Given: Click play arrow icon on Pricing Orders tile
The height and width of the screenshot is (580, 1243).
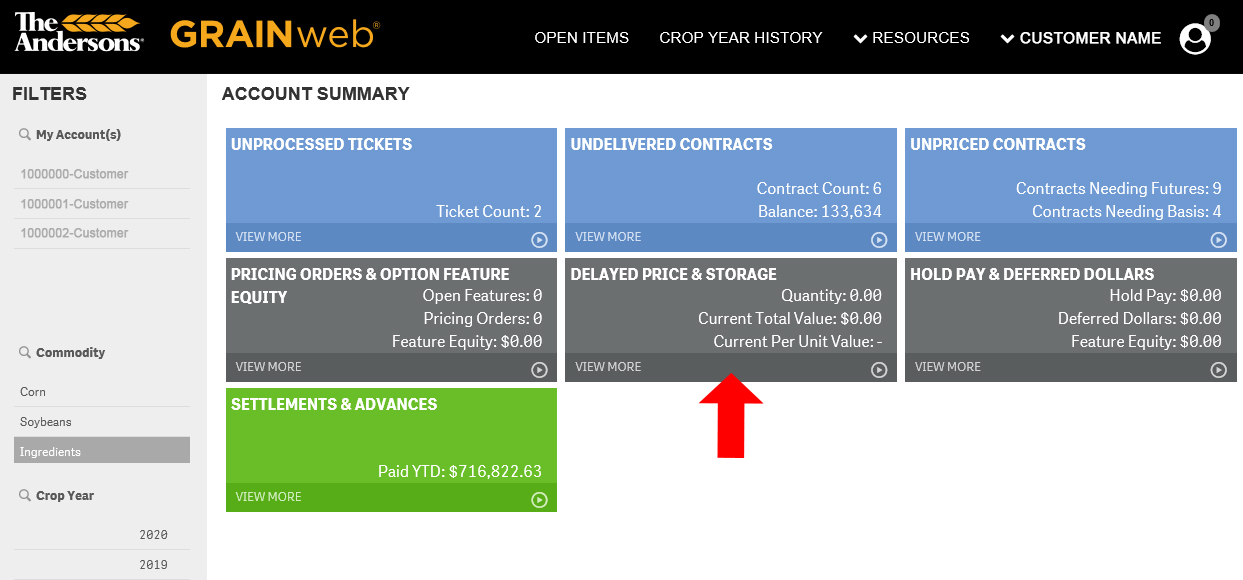Looking at the screenshot, I should click(x=539, y=370).
